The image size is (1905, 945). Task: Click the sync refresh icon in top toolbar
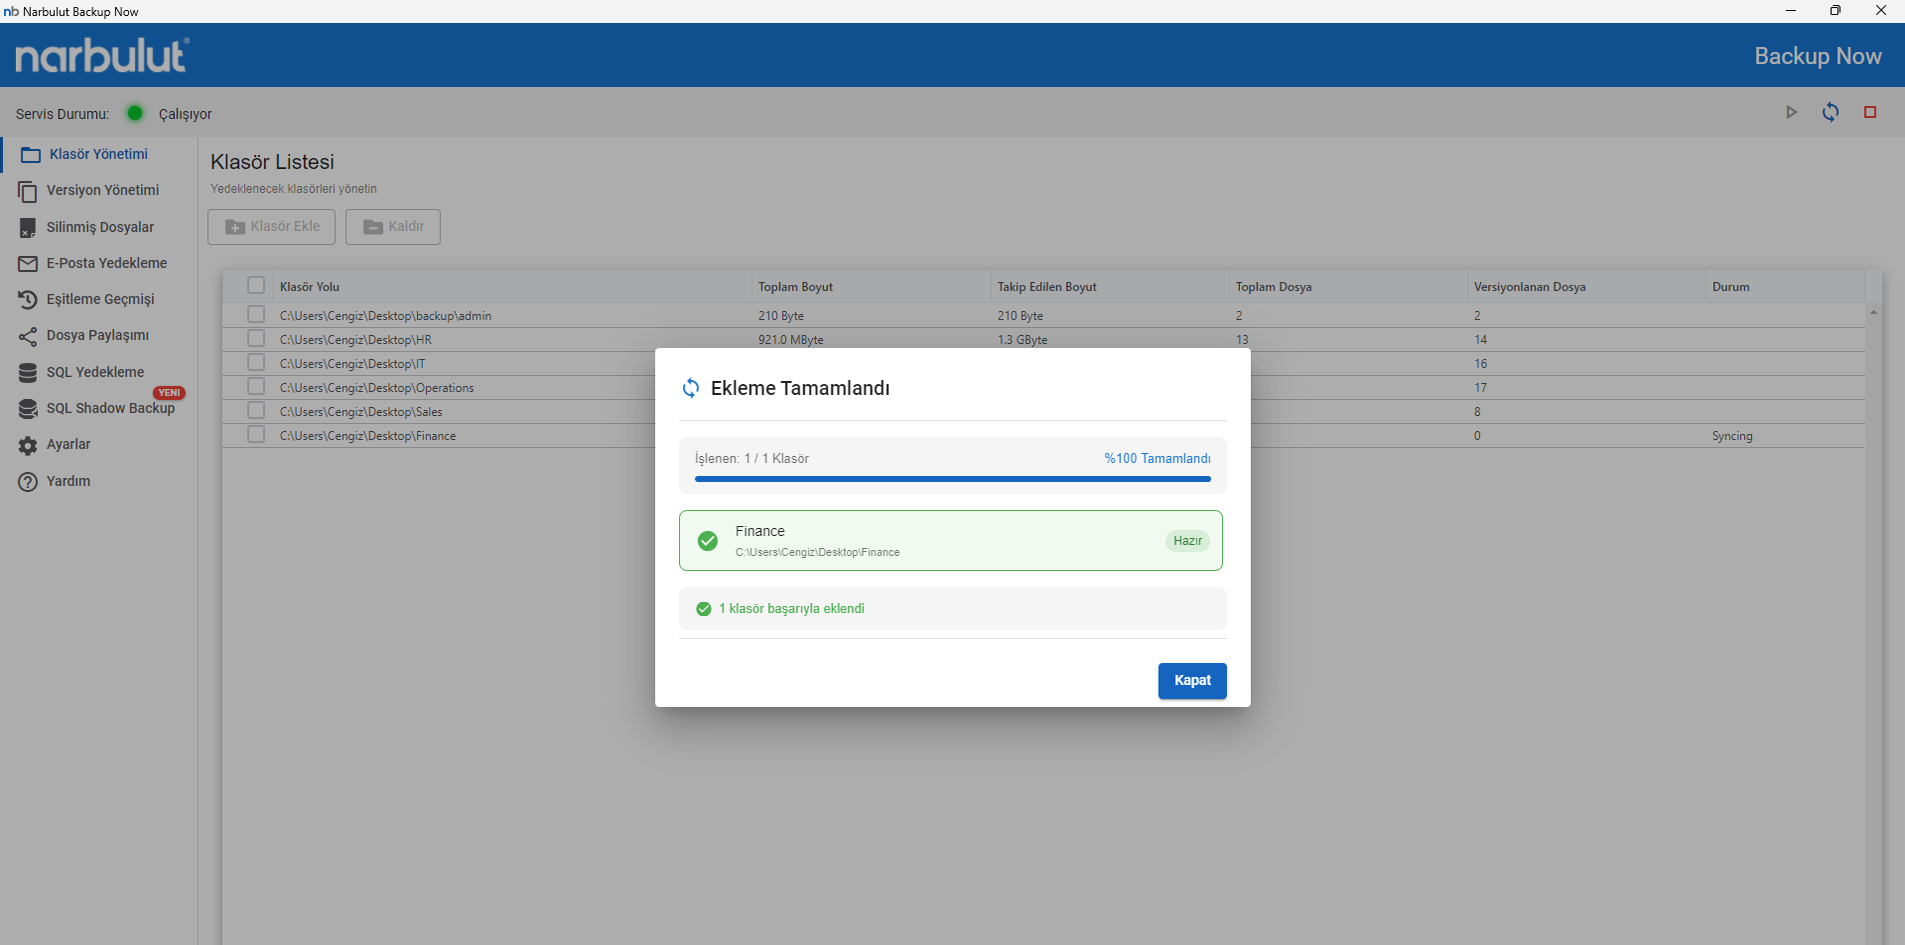click(x=1830, y=112)
